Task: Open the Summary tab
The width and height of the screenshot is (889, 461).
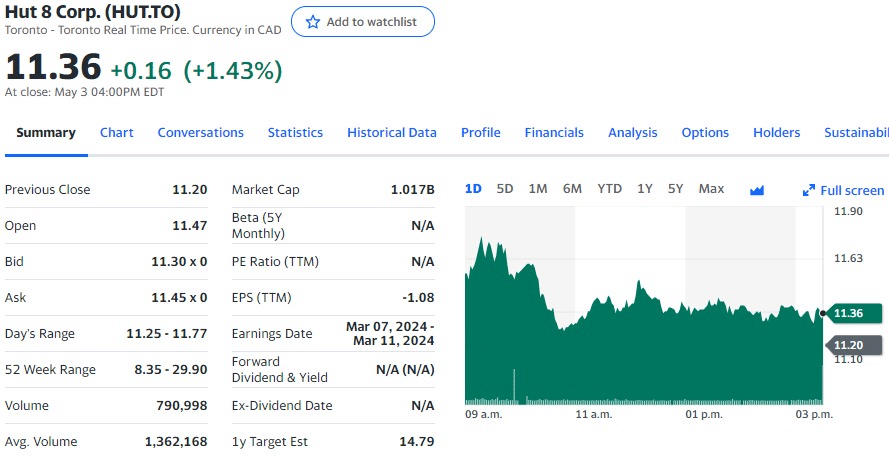Action: tap(46, 133)
